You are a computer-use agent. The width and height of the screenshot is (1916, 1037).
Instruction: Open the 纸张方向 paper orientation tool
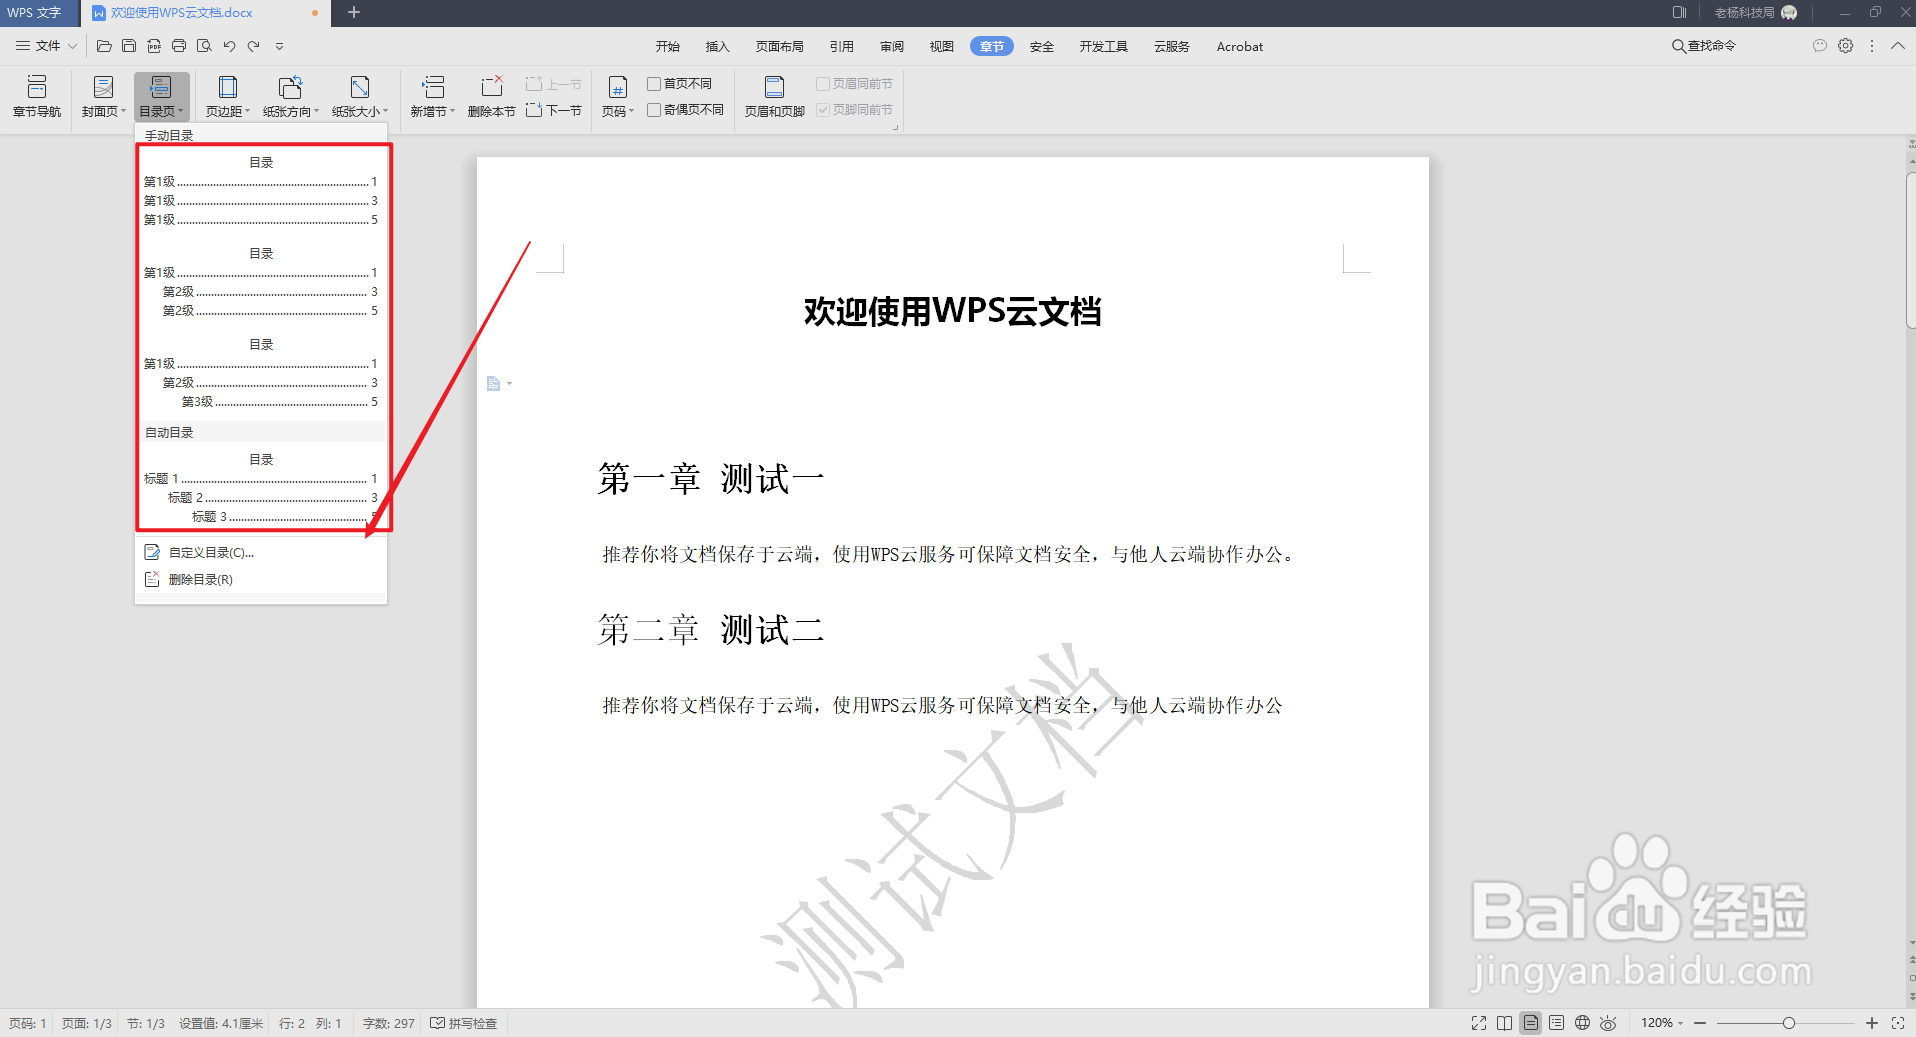pos(289,95)
